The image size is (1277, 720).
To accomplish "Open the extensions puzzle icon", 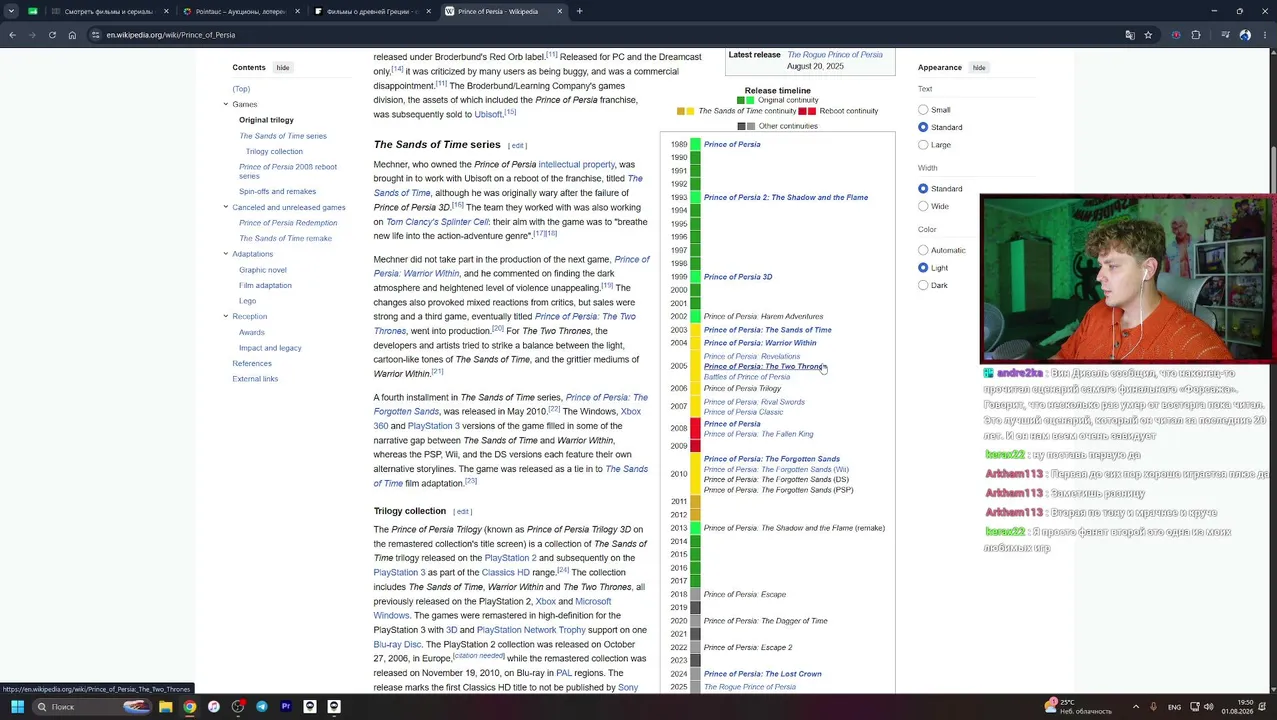I will point(1196,35).
